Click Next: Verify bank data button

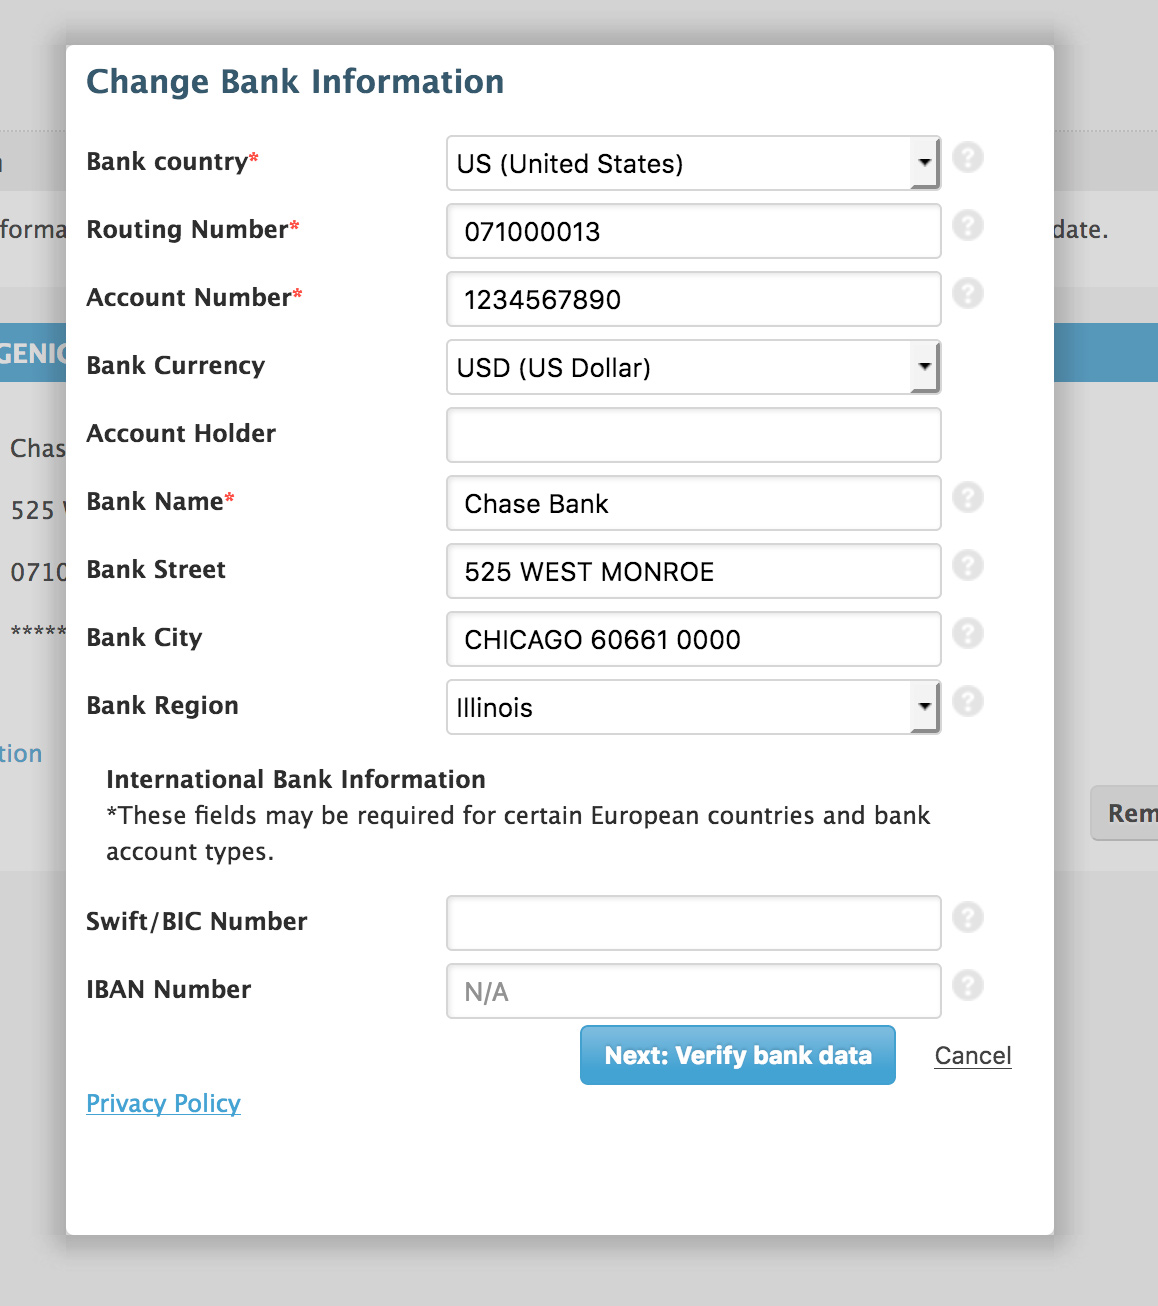click(737, 1056)
